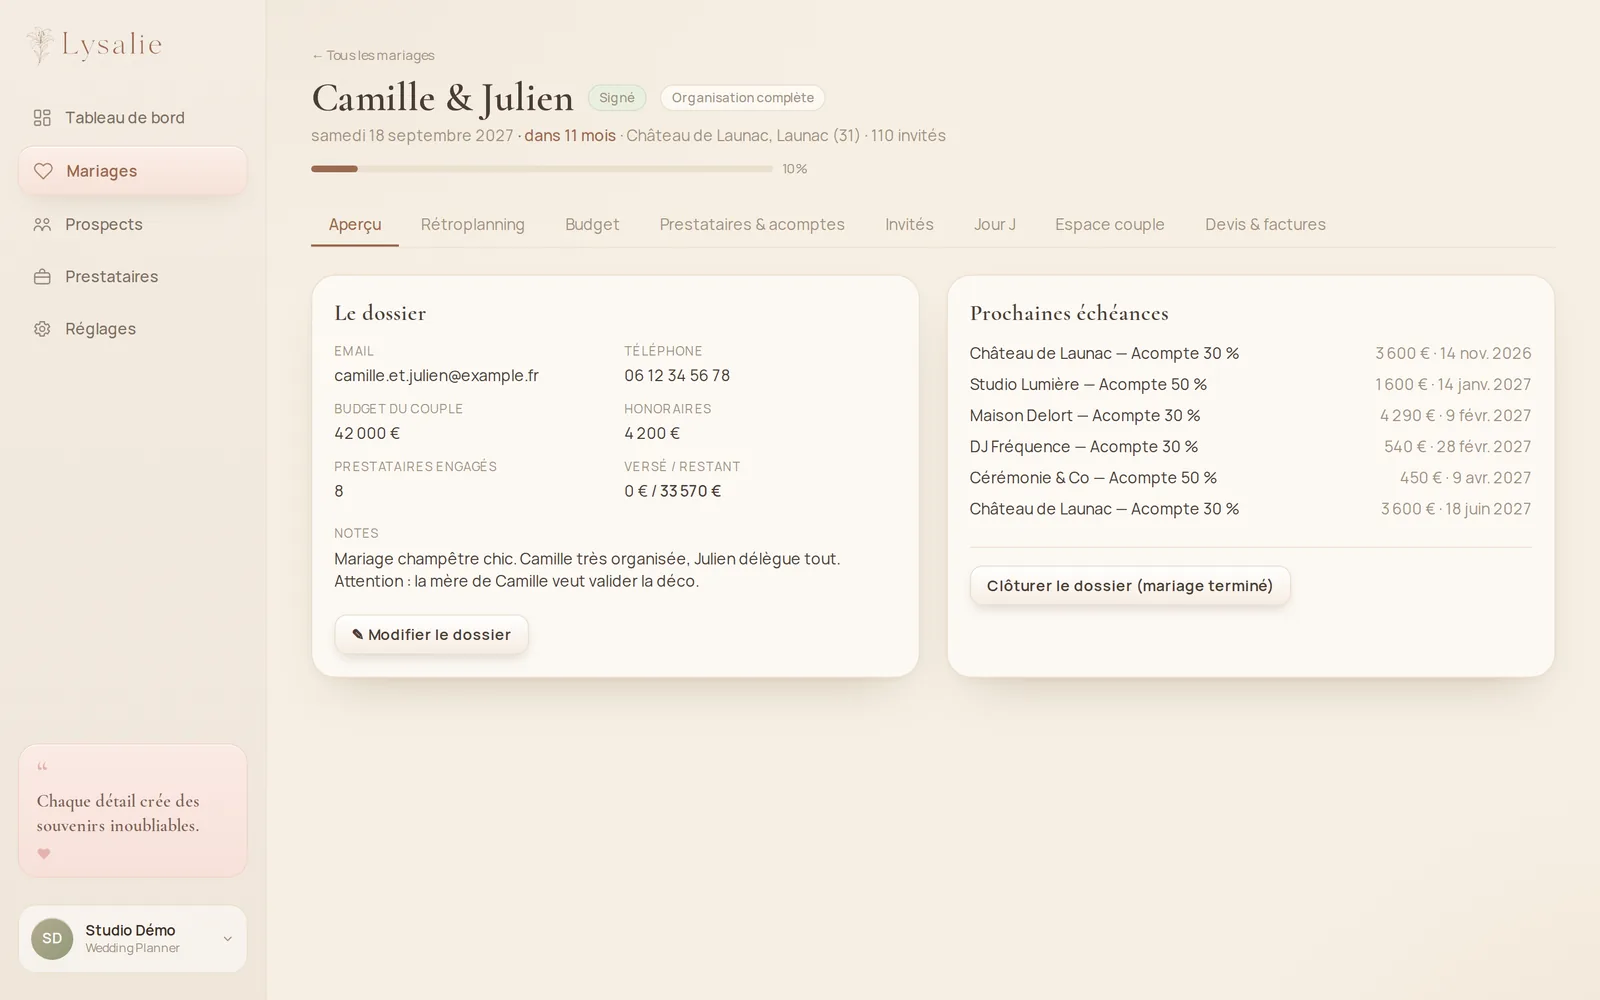
Task: Click the SD avatar circle
Action: point(52,939)
